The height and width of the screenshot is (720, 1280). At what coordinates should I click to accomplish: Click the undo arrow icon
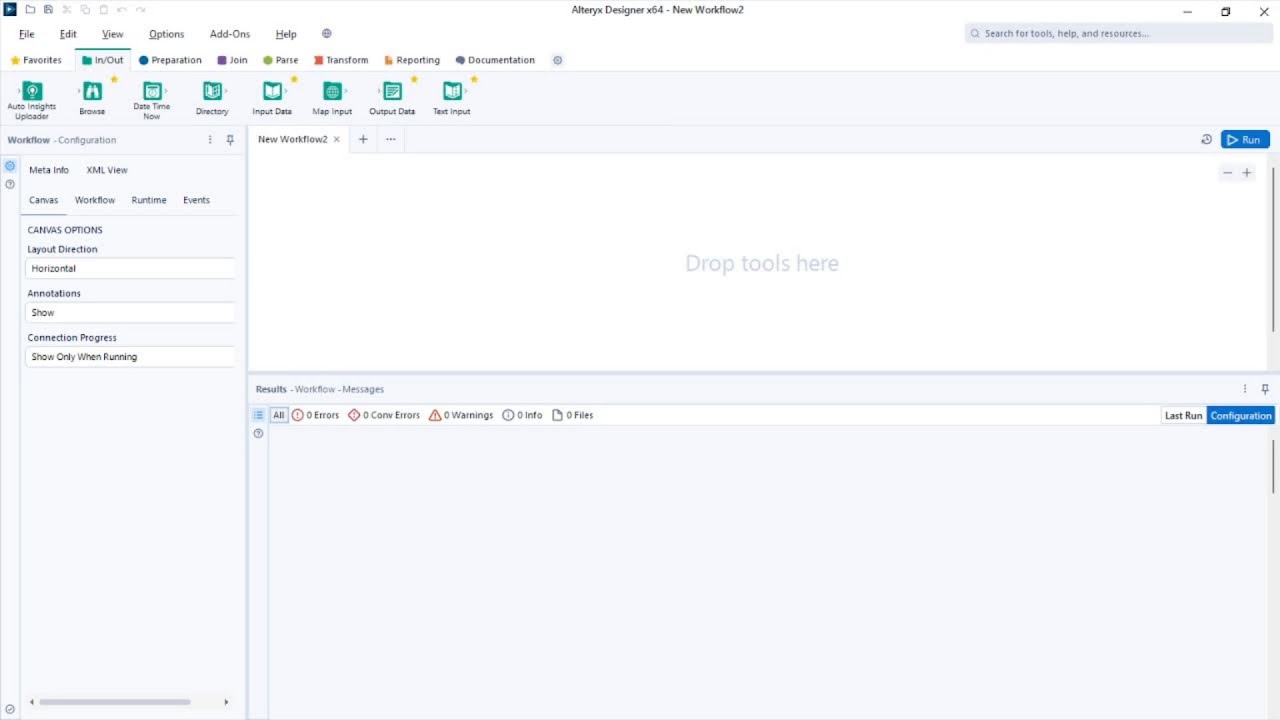(122, 10)
